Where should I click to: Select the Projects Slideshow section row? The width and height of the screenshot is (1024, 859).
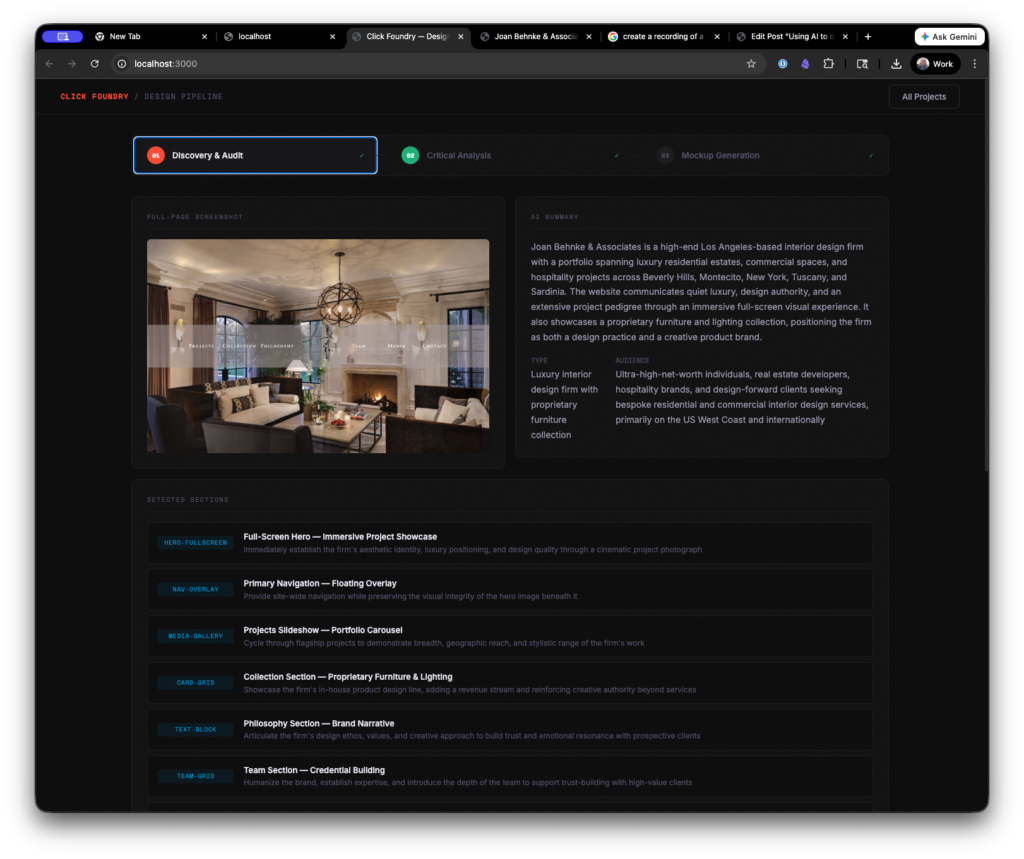coord(510,636)
